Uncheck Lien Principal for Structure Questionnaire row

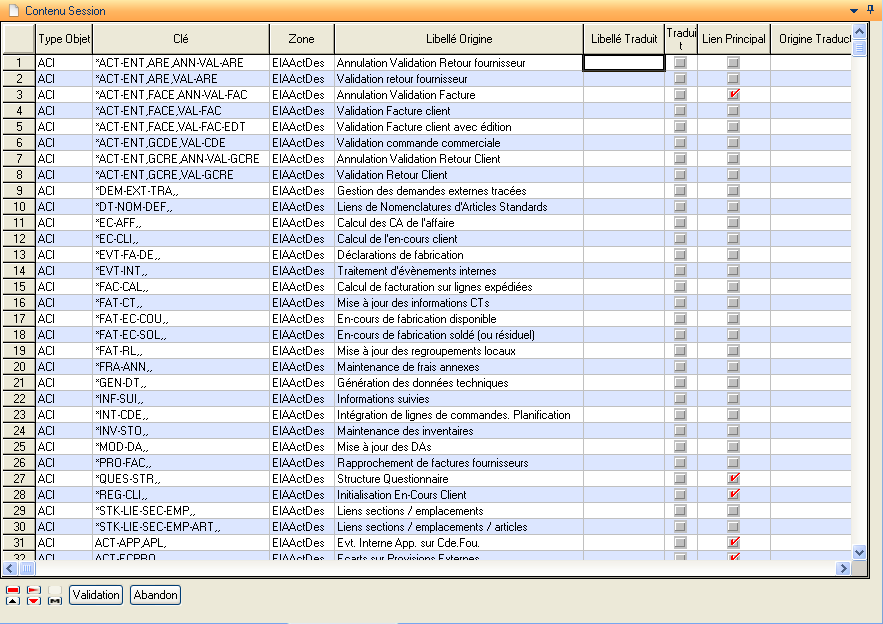click(x=733, y=479)
